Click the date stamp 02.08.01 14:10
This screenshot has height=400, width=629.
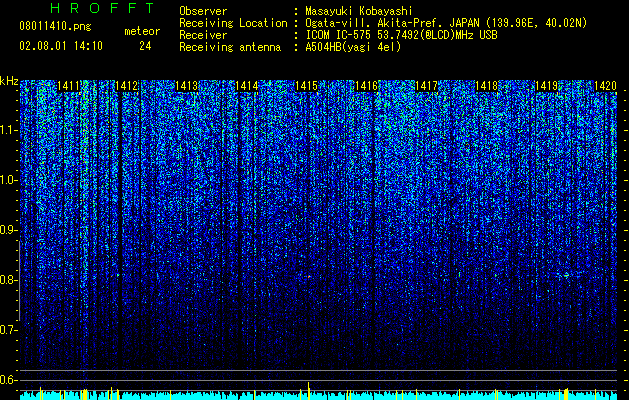pos(61,46)
